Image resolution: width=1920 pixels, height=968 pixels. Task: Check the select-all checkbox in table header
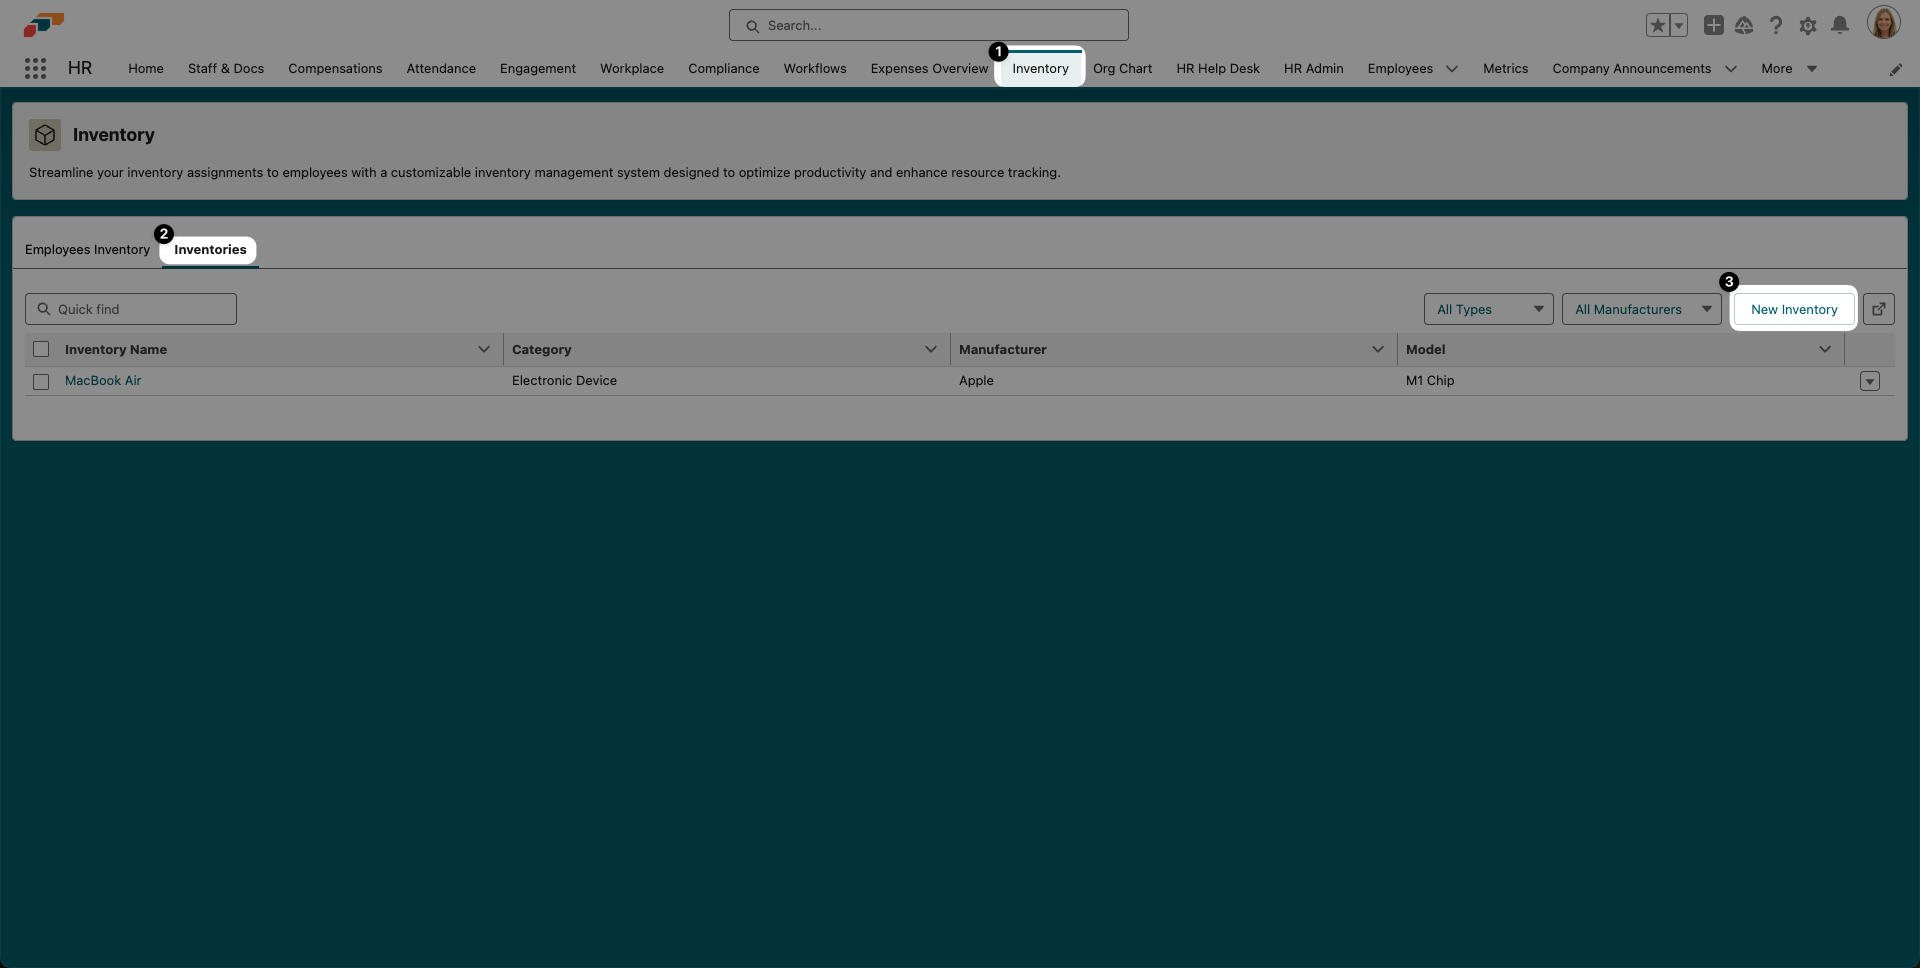click(x=40, y=349)
